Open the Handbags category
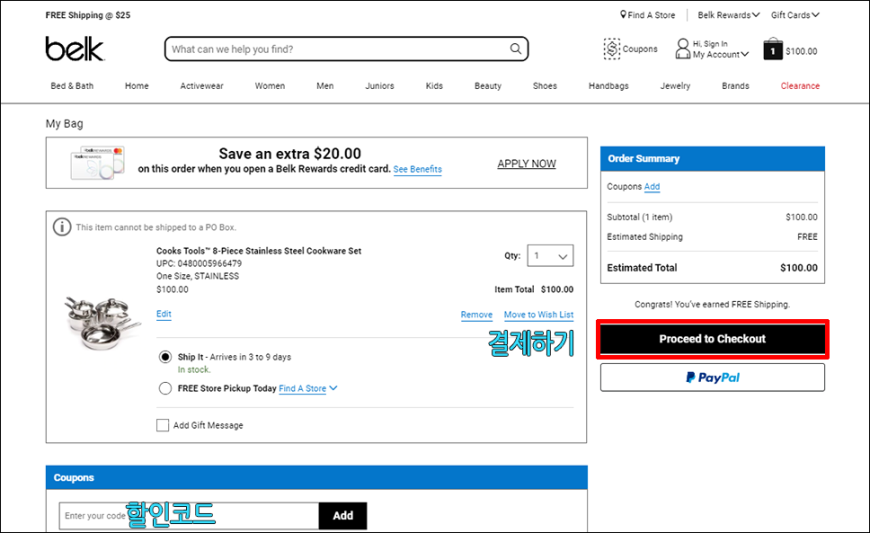The width and height of the screenshot is (870, 533). coord(609,86)
